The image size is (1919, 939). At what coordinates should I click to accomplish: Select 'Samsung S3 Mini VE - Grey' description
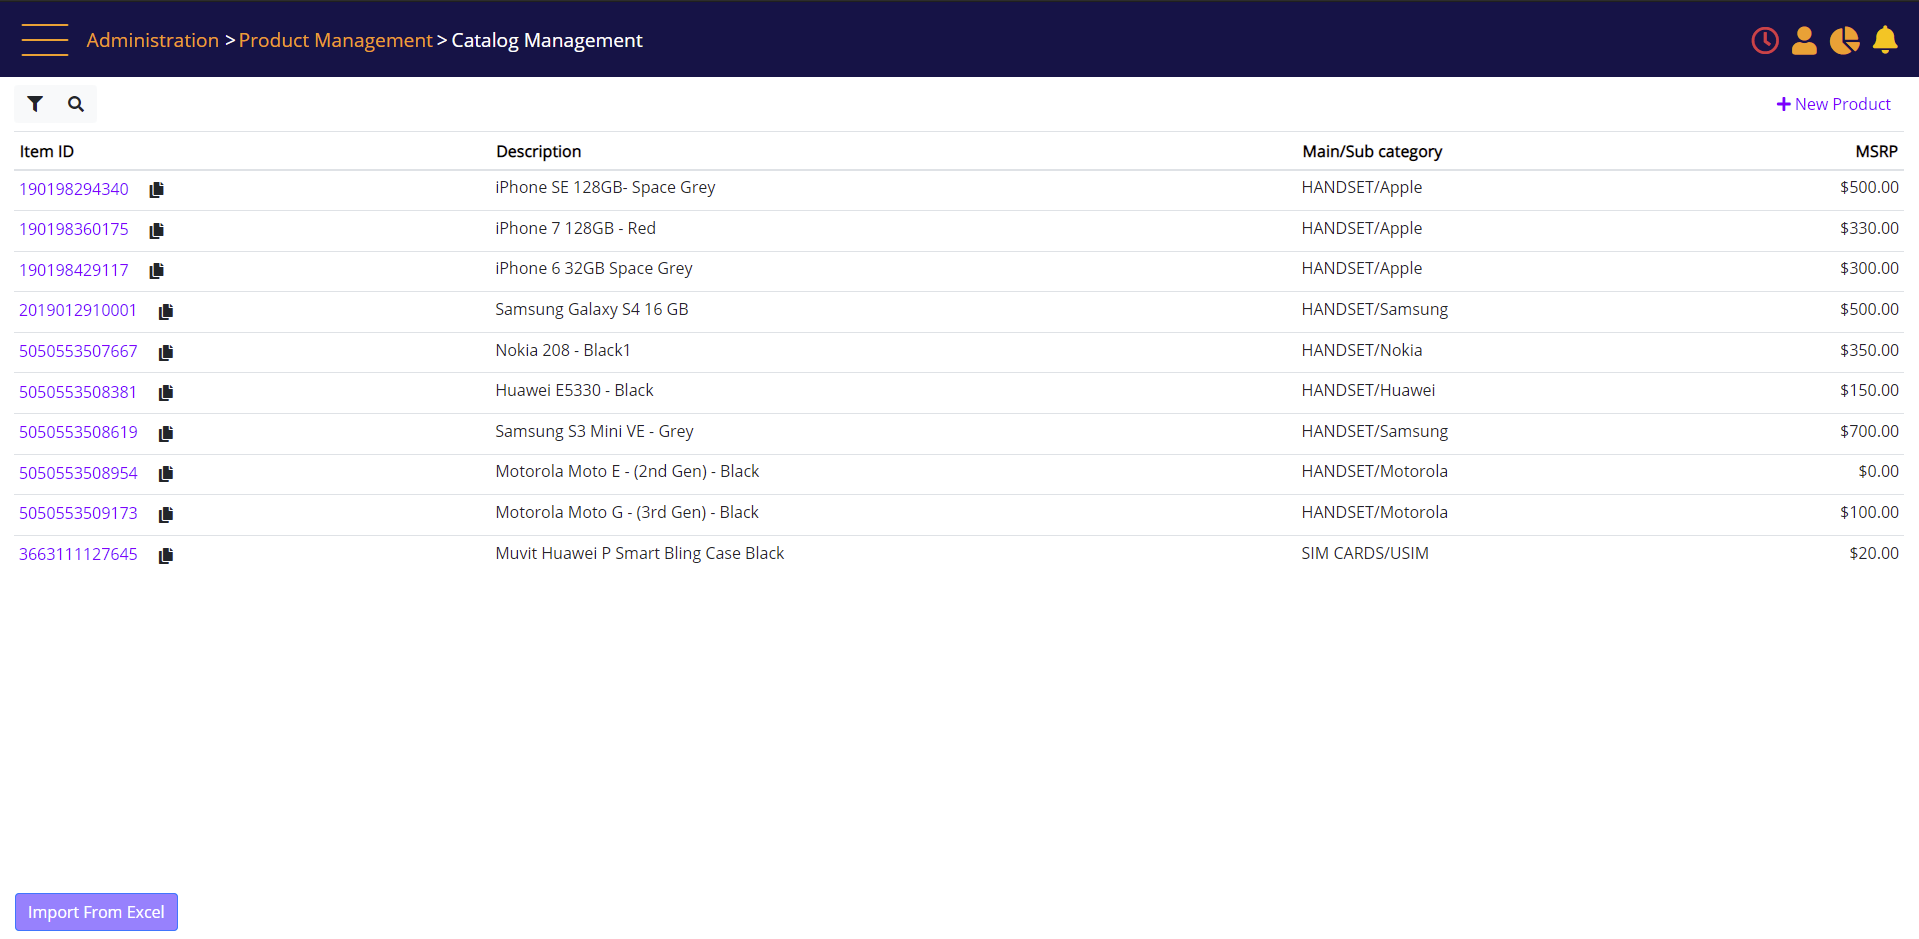(594, 431)
